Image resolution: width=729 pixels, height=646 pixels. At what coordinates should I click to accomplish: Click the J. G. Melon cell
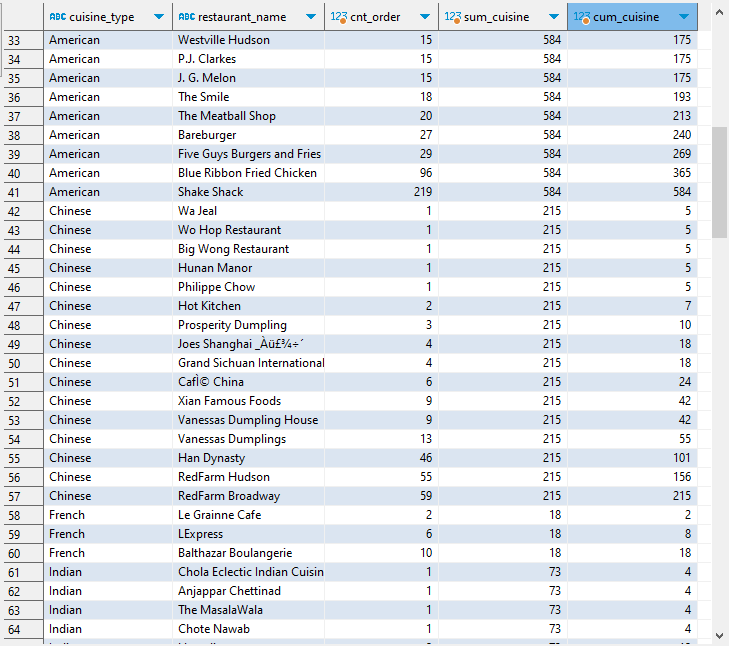(x=248, y=78)
